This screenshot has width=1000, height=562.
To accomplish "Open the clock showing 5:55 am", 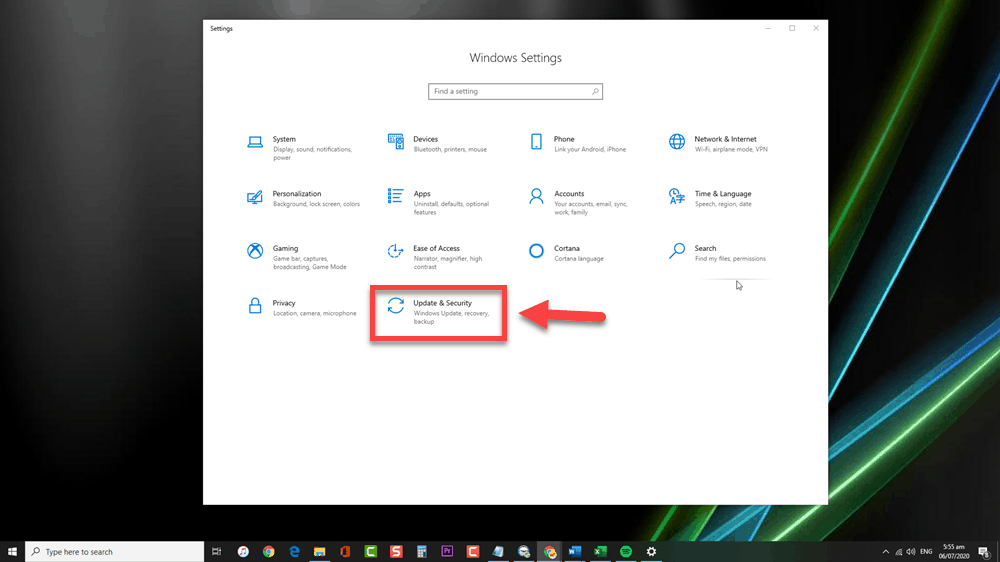I will point(953,551).
